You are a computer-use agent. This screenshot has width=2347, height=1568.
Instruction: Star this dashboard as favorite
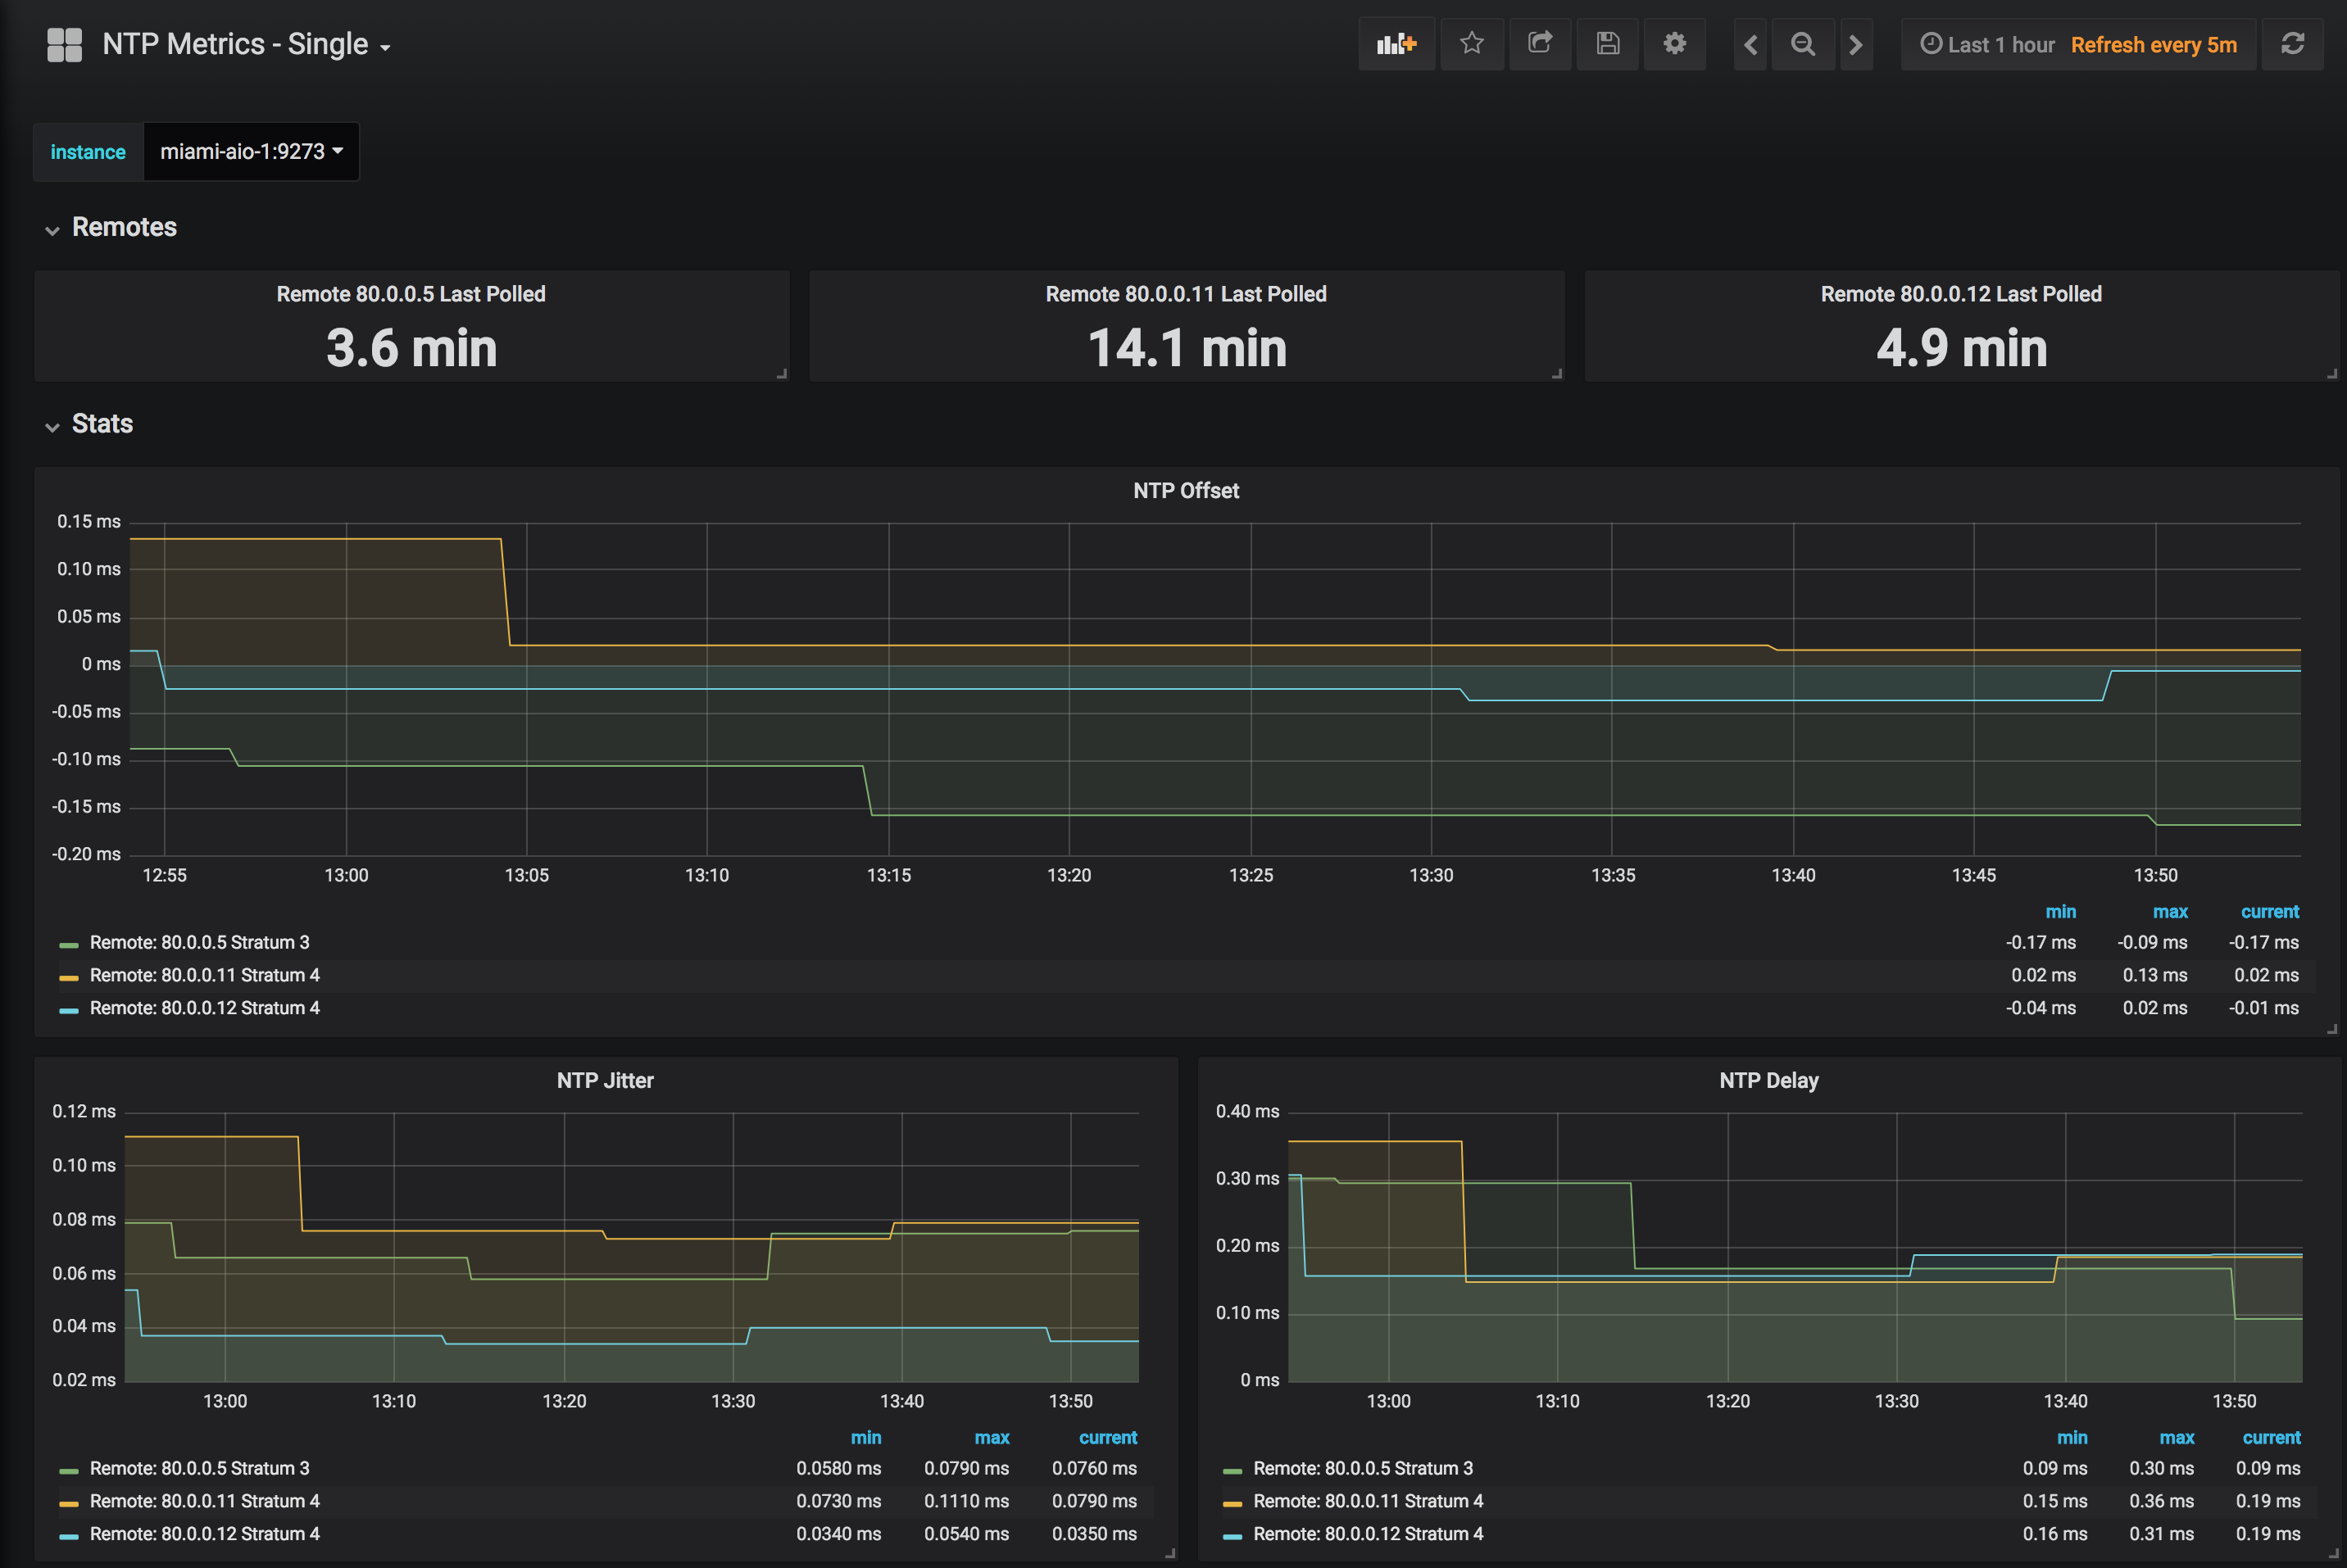pos(1471,44)
